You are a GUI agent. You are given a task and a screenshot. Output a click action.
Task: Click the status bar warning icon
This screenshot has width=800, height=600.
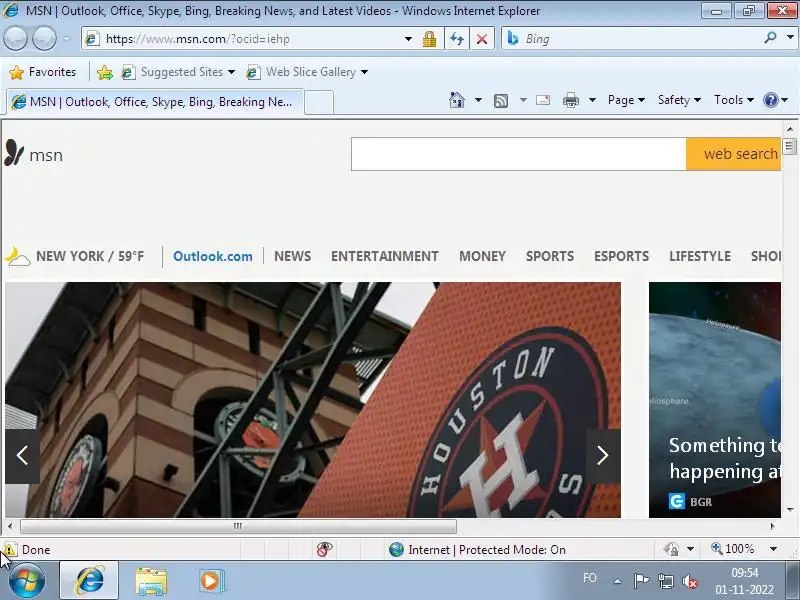coord(9,549)
